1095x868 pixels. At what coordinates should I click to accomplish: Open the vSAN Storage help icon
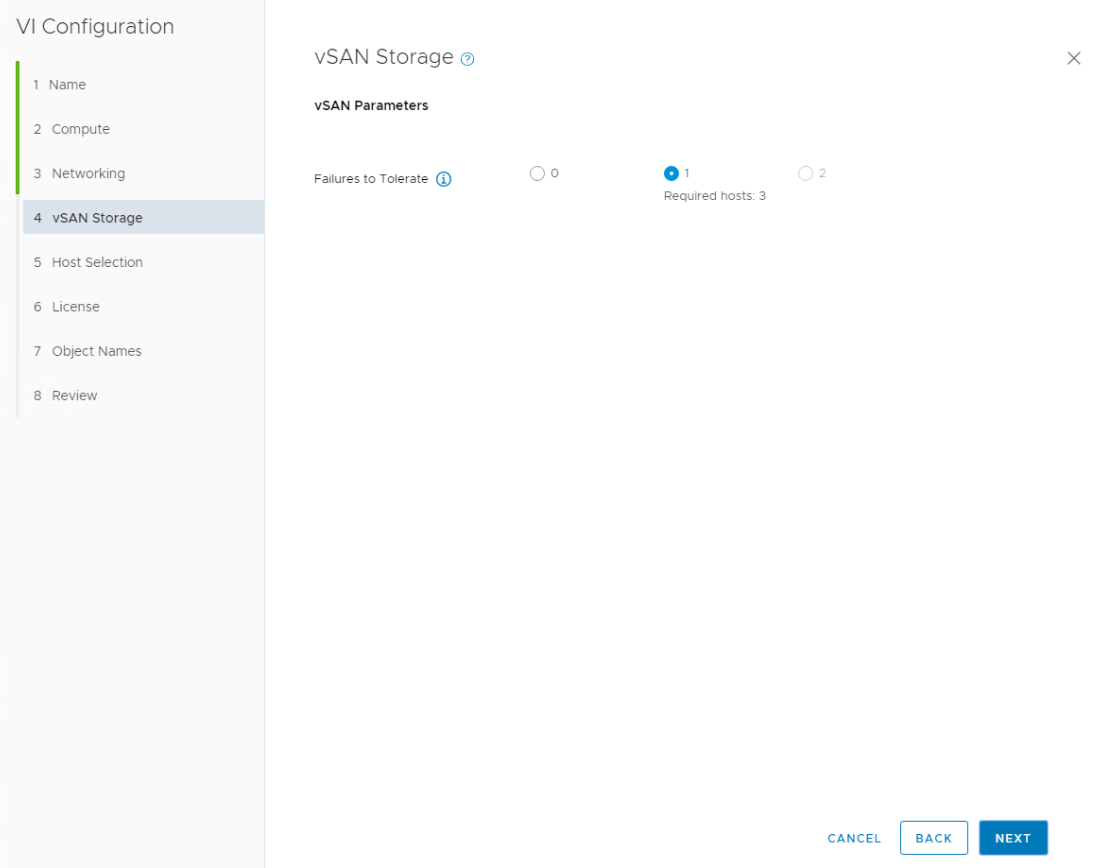(x=467, y=59)
